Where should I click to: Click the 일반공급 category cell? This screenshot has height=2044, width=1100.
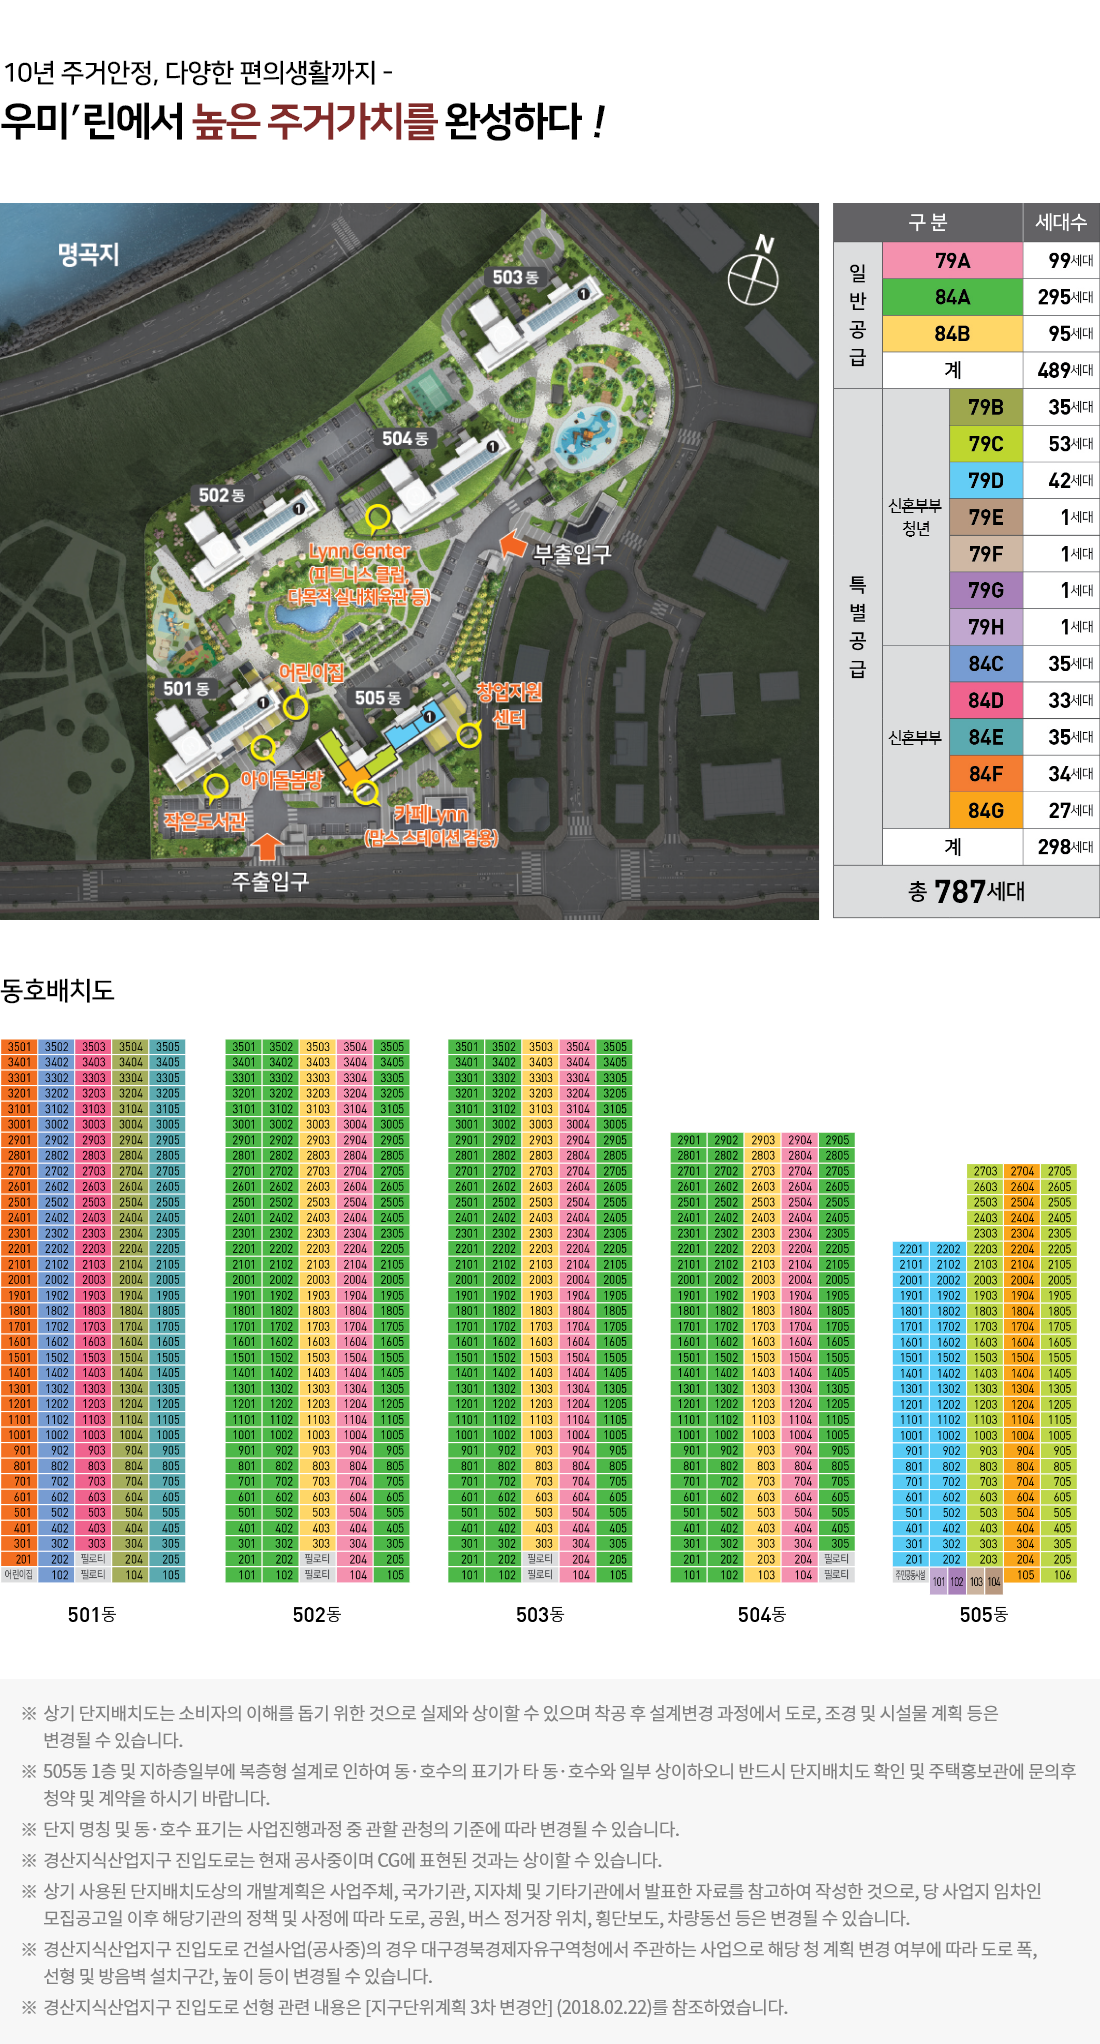858,315
